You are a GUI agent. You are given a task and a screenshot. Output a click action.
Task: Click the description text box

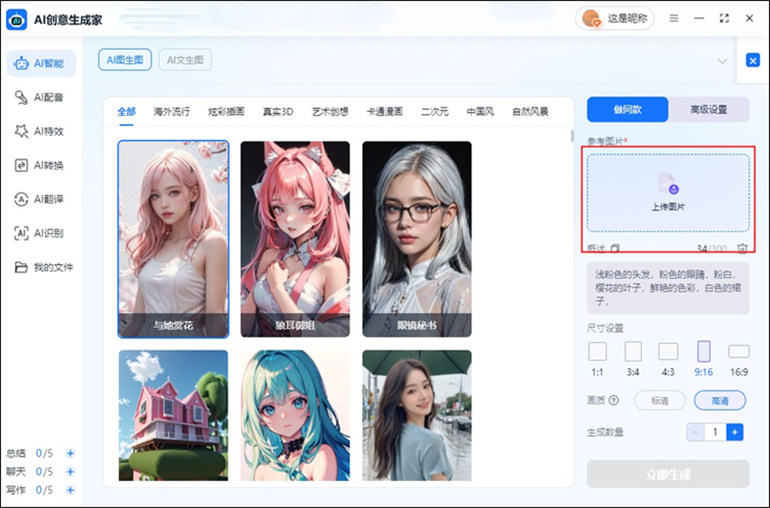point(668,288)
